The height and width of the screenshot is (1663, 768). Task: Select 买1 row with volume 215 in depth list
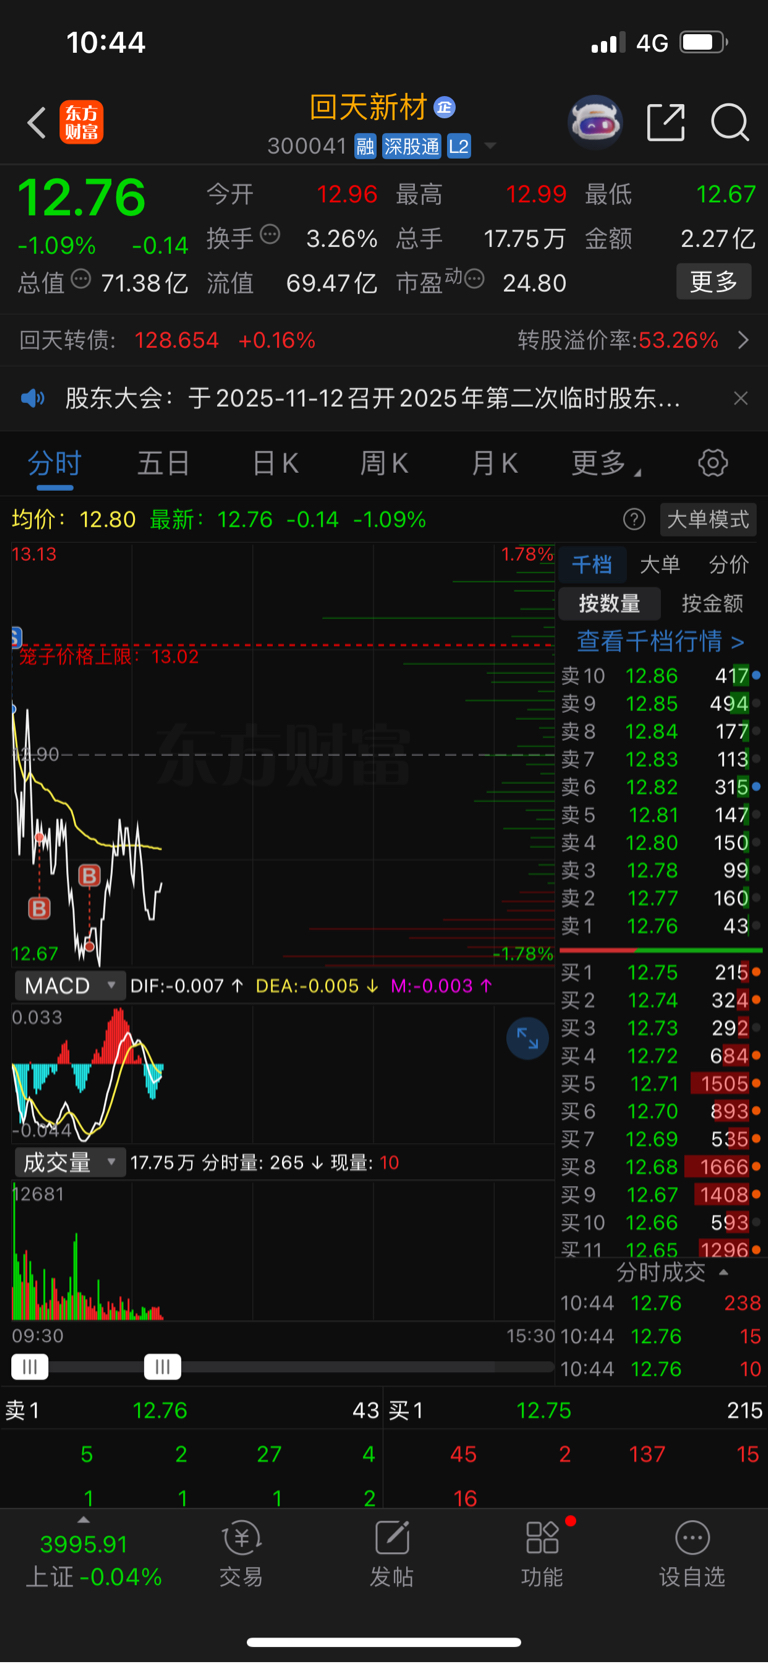660,972
